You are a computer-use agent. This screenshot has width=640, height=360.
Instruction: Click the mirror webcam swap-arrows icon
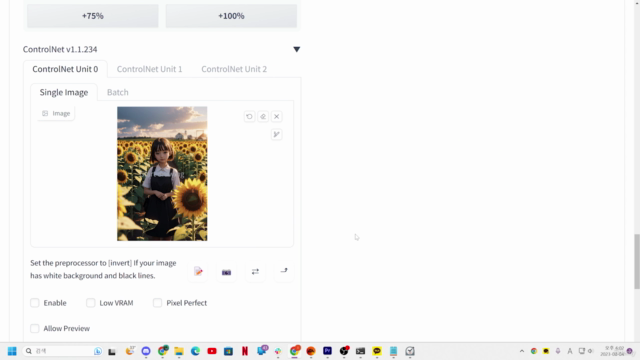coord(255,271)
